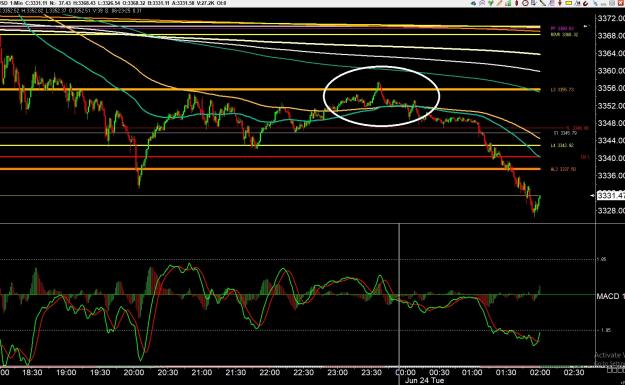
Task: Select the black diagonal line drawing tool
Action: tap(542, 3)
